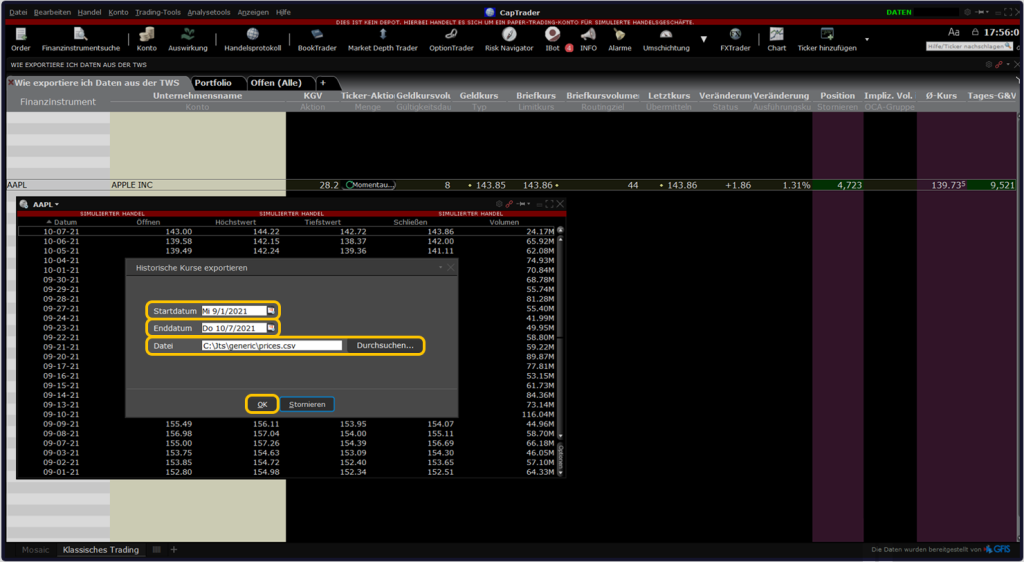
Task: Open gear settings in AAPL window header
Action: [500, 204]
